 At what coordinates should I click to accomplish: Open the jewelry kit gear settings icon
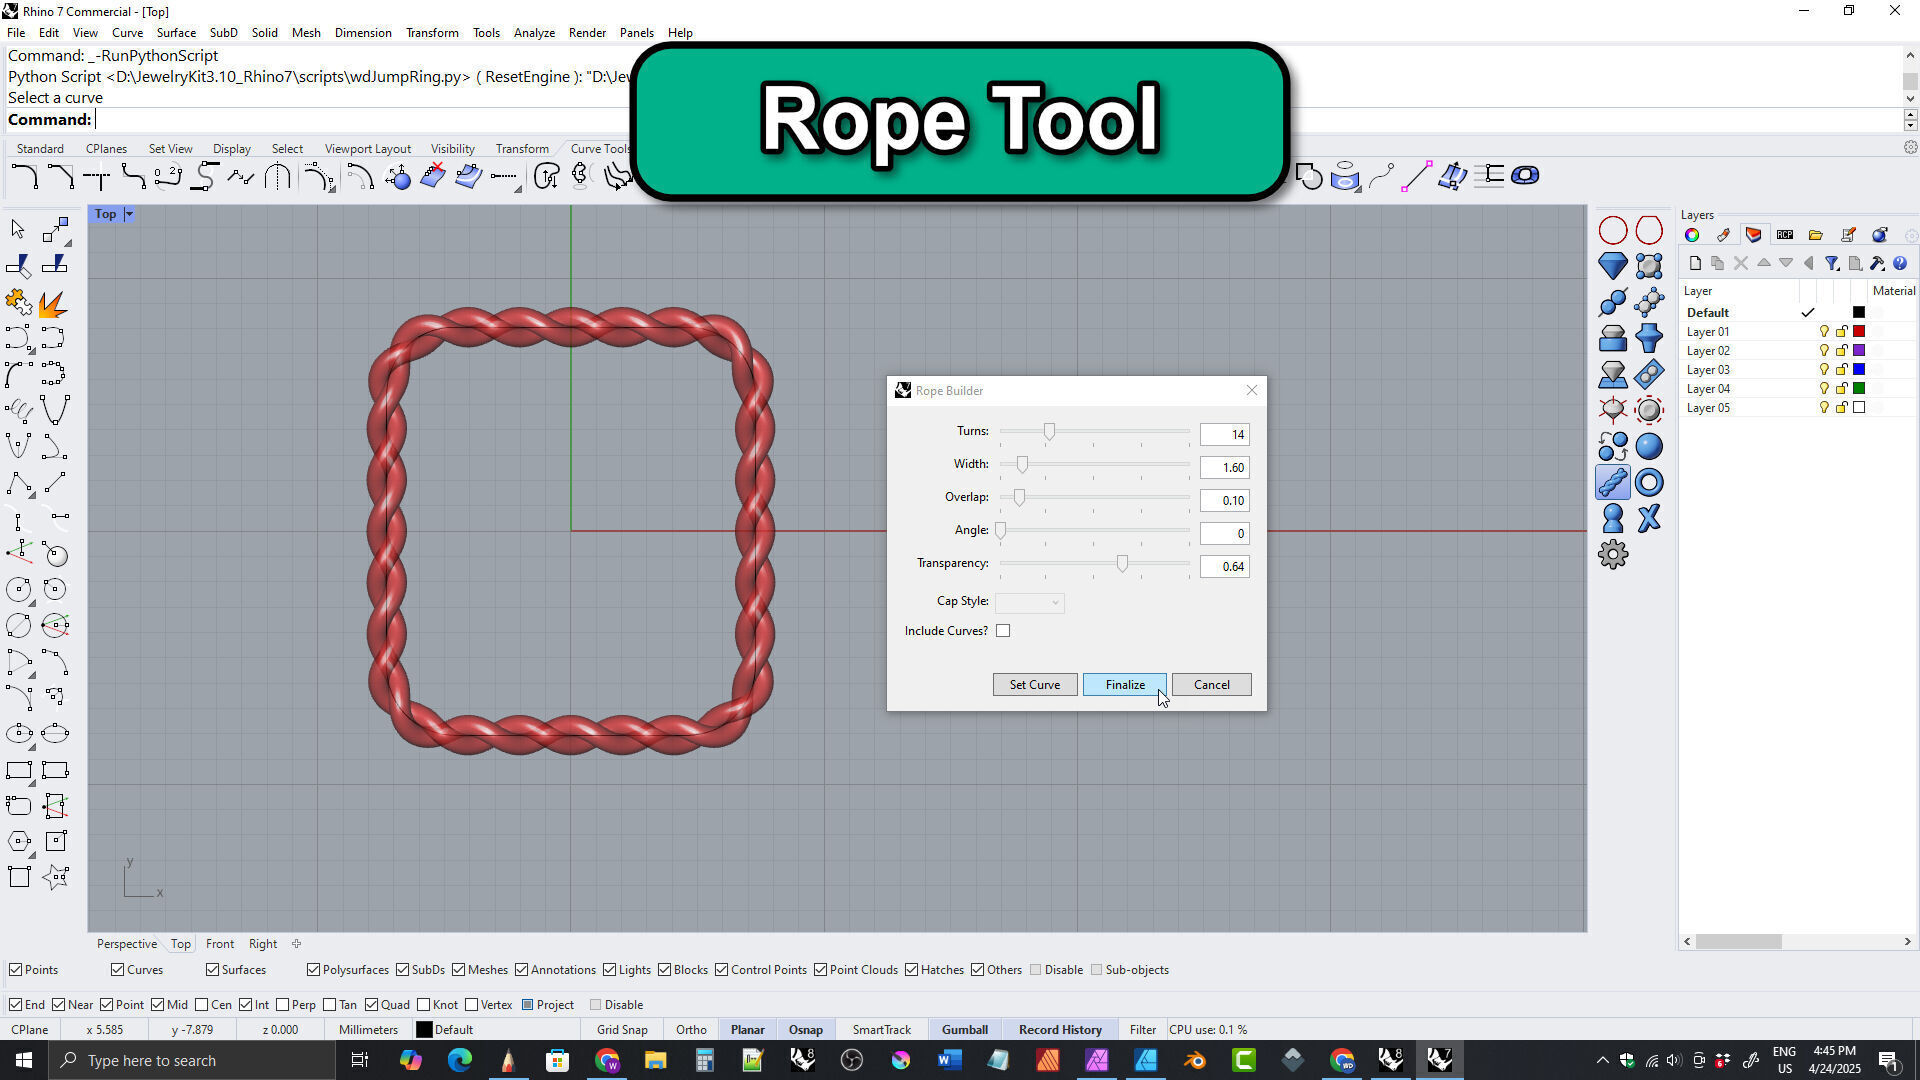click(1612, 555)
